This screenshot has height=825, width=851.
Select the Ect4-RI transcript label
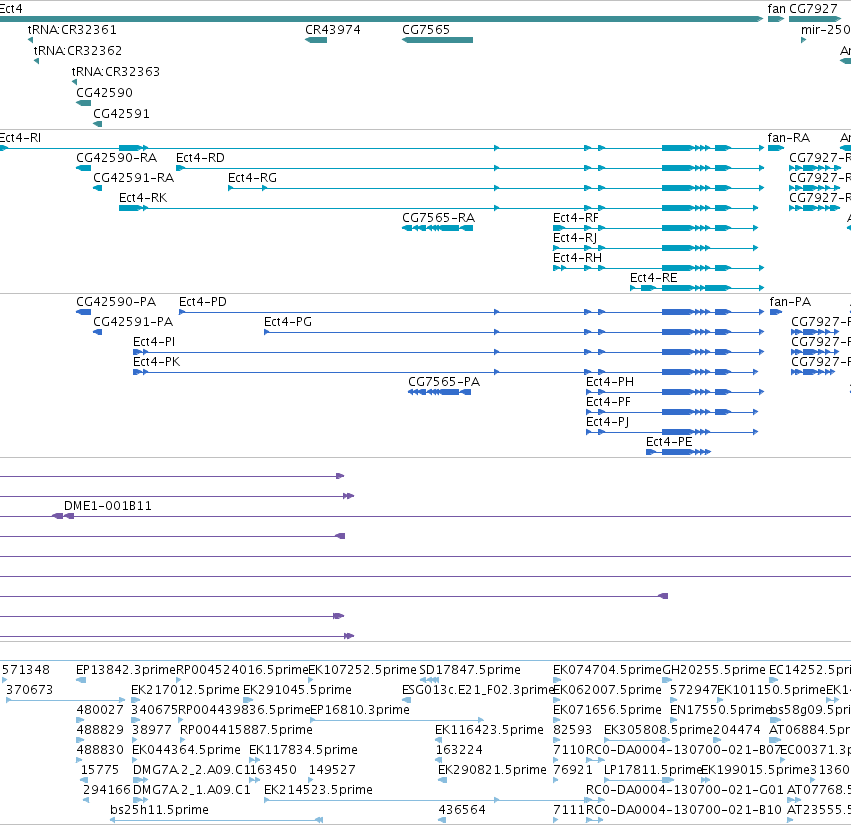click(x=20, y=138)
